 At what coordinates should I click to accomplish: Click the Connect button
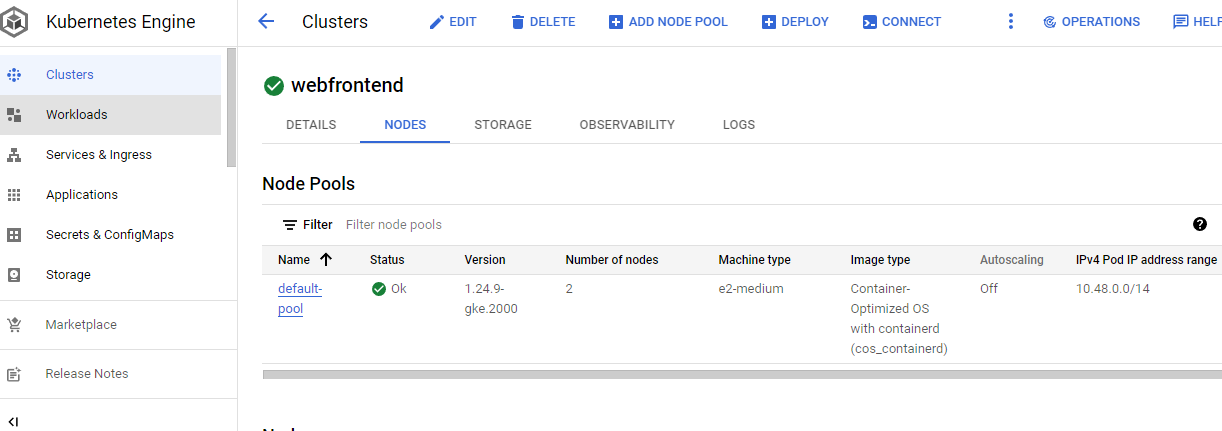click(901, 22)
